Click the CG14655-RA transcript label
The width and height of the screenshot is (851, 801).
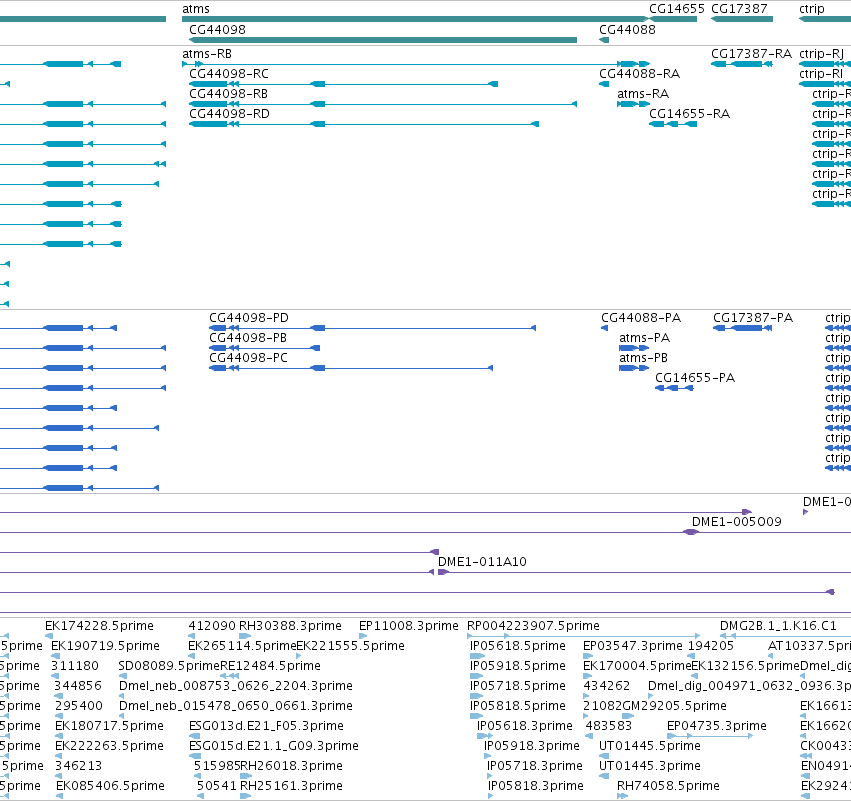pos(689,113)
